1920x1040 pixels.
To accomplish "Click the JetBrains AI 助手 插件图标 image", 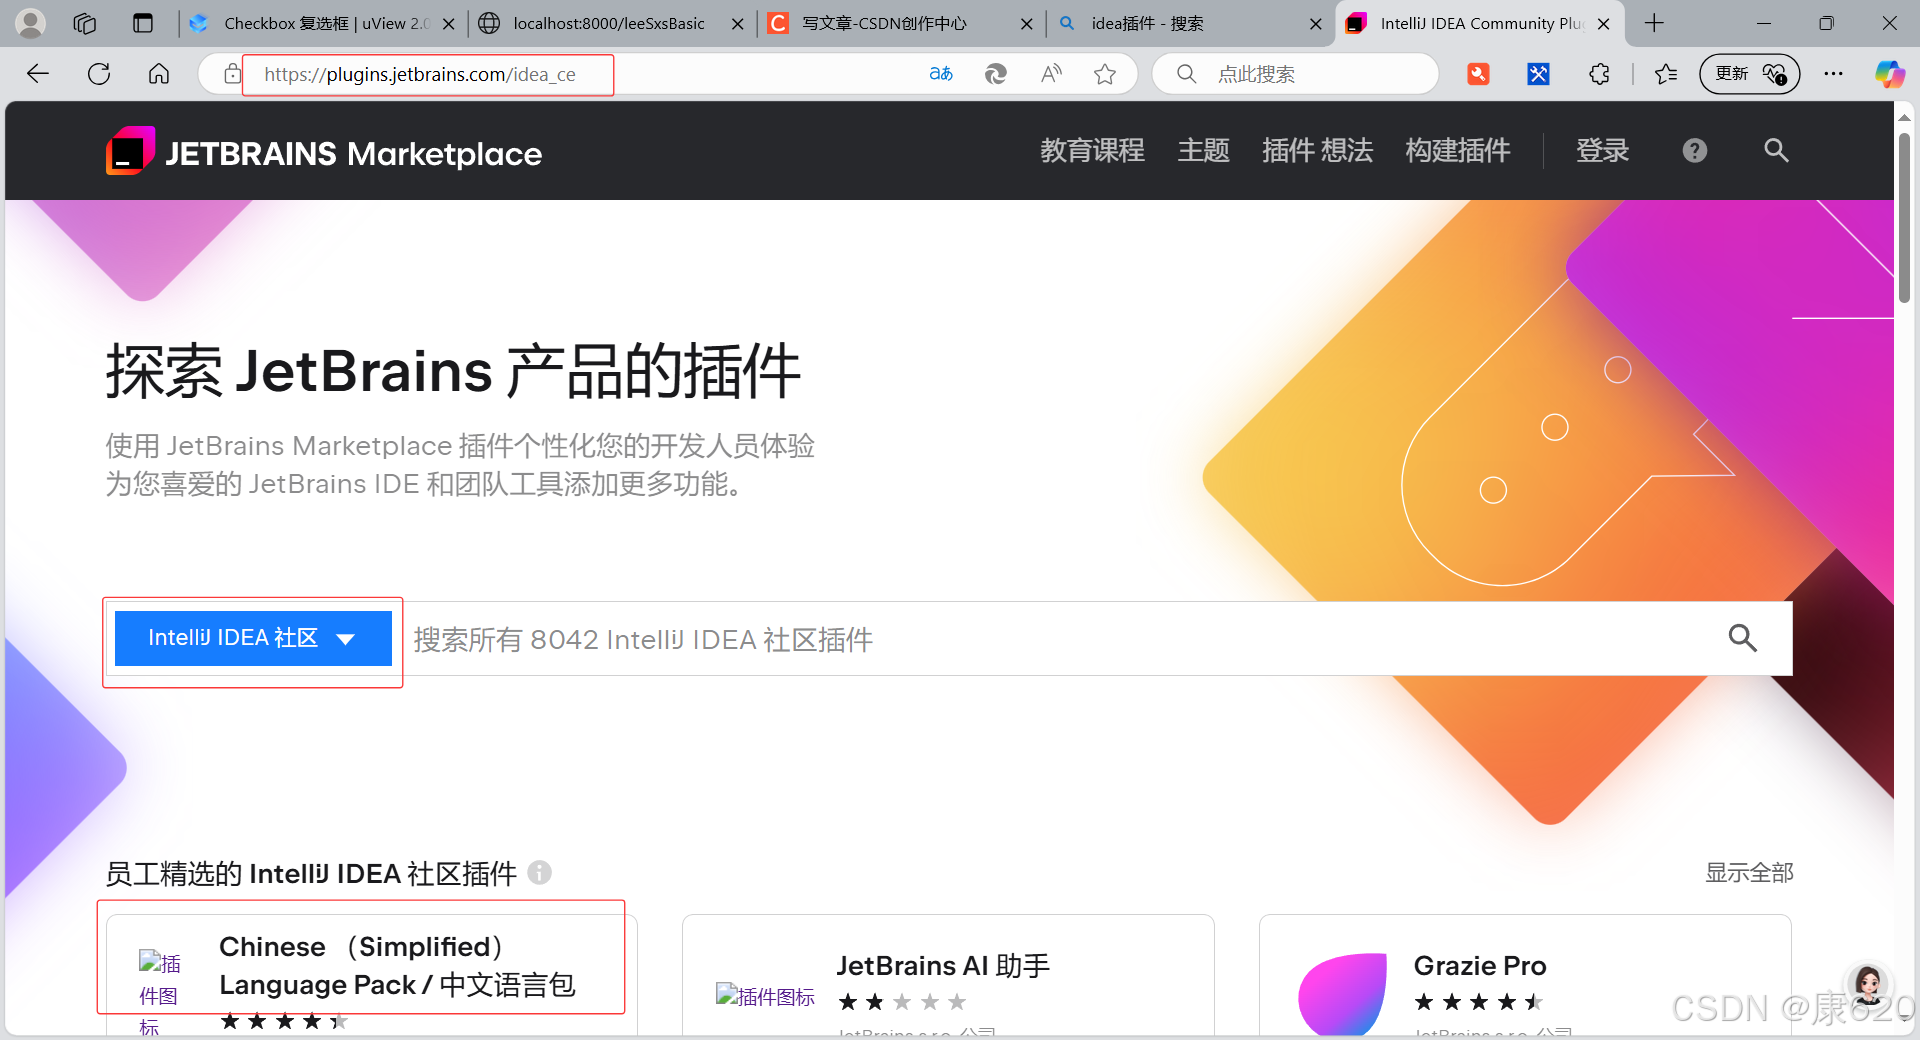I will coord(766,996).
